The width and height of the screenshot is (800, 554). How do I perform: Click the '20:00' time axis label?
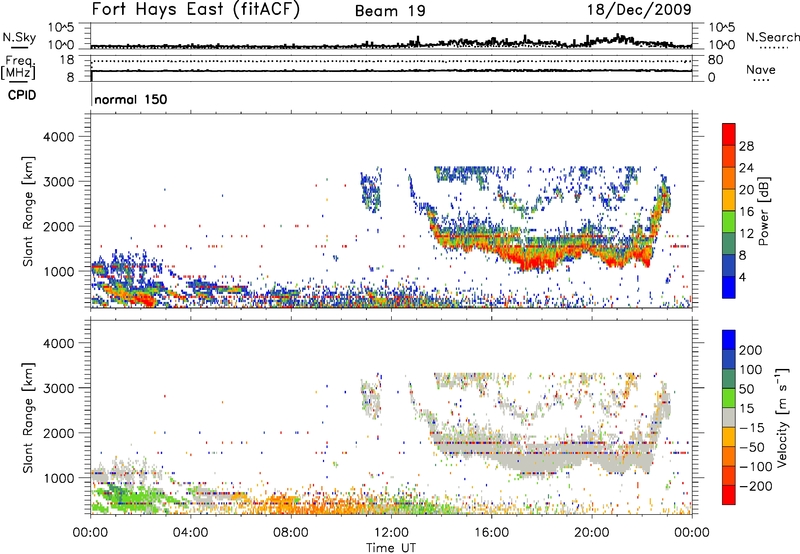click(x=591, y=533)
